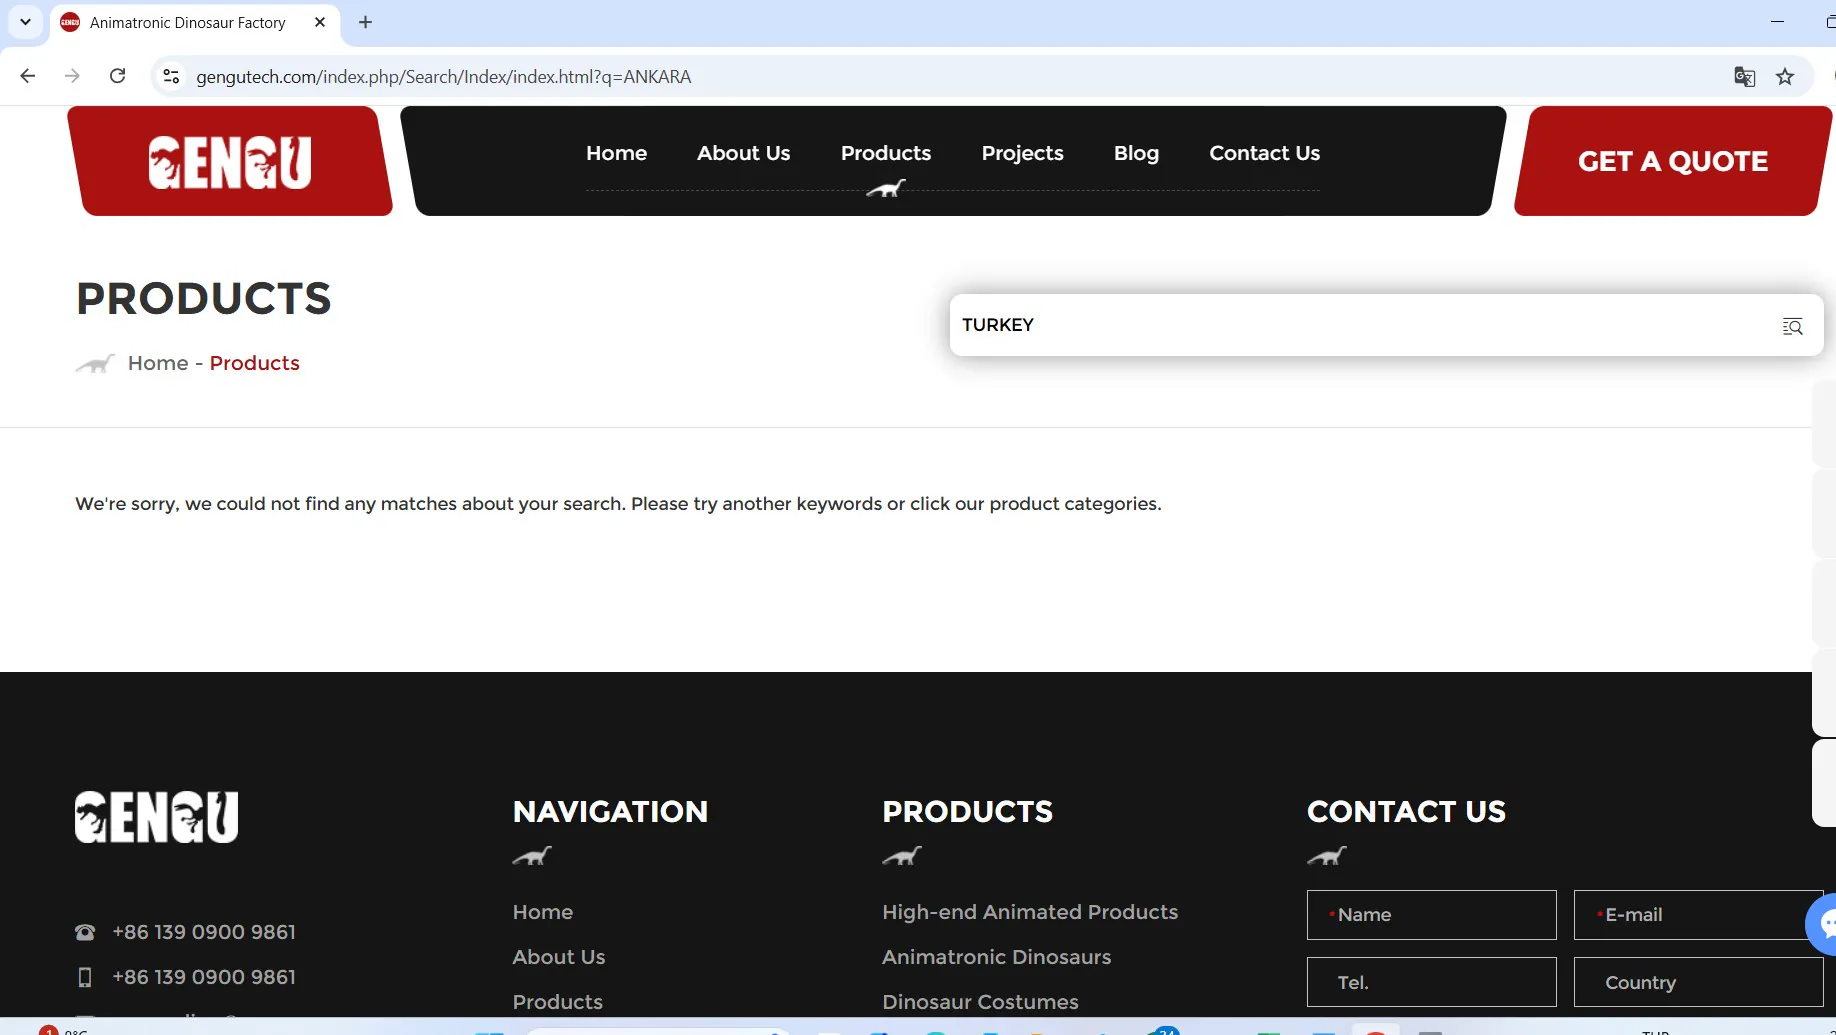Viewport: 1836px width, 1035px height.
Task: Click the white GENGU footer logo
Action: [x=157, y=817]
